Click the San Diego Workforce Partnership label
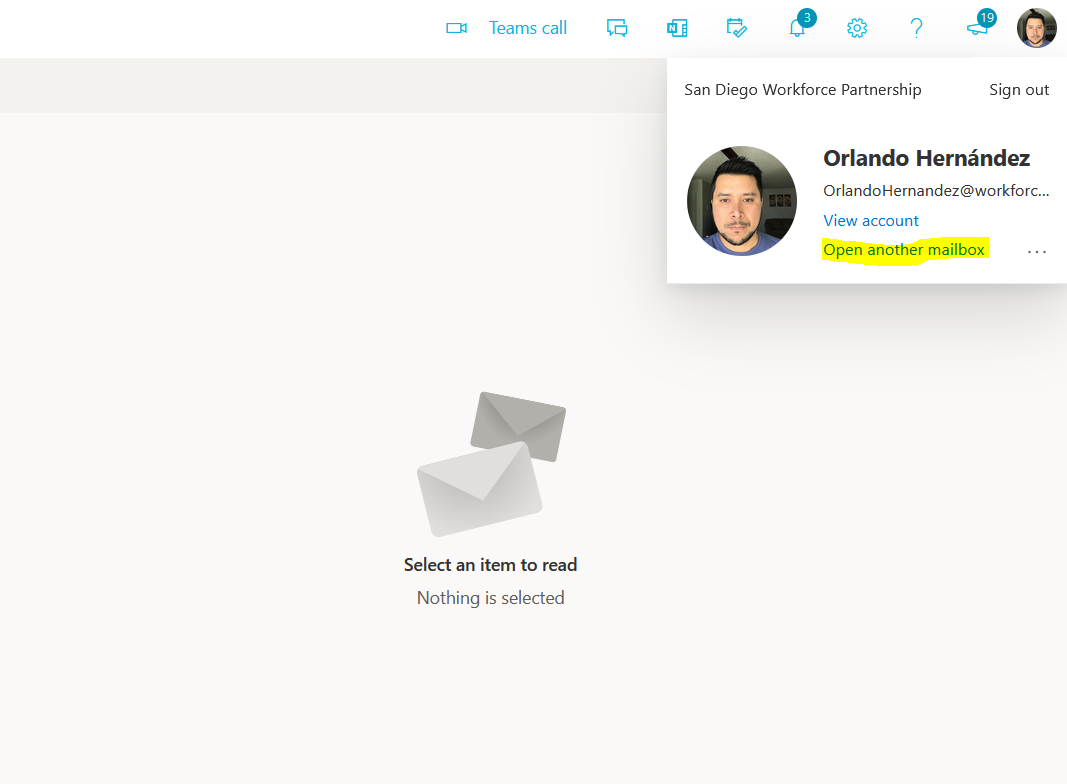The image size is (1067, 784). [x=802, y=90]
